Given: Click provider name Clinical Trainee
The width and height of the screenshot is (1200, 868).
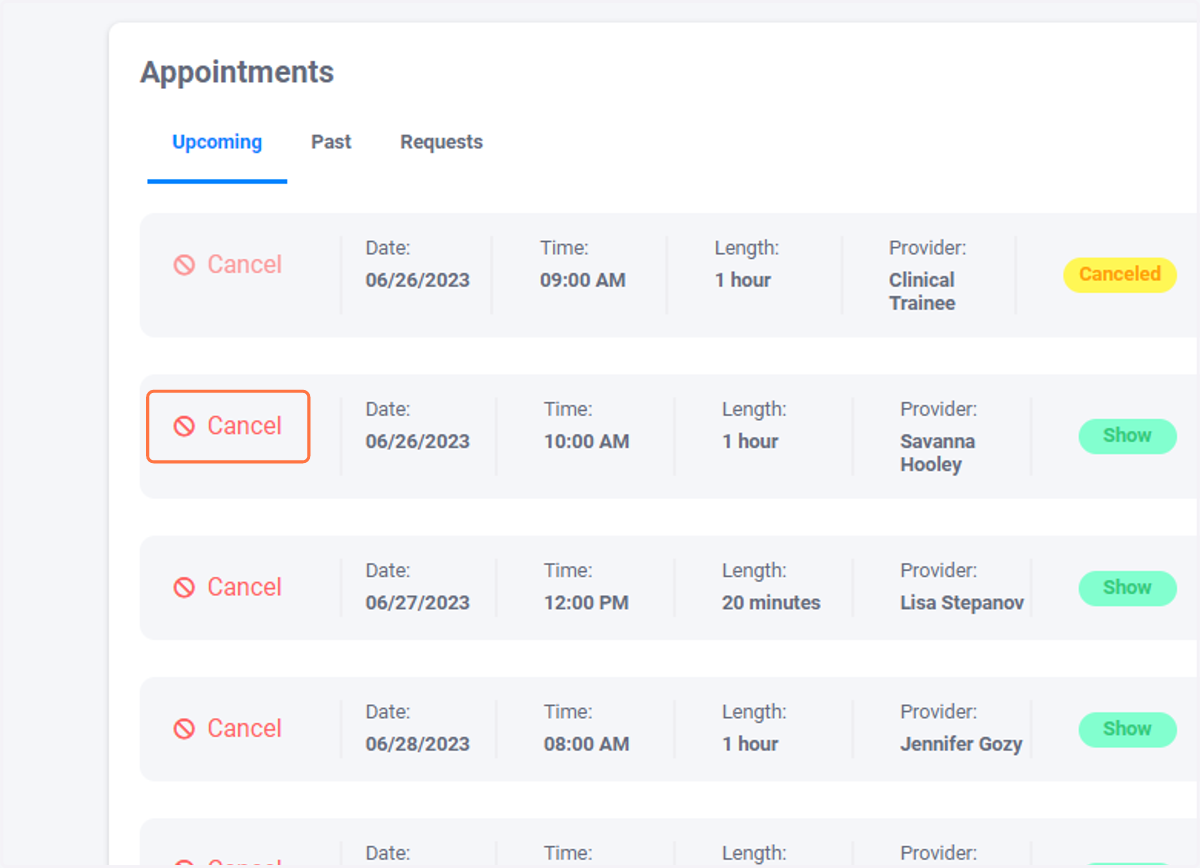Looking at the screenshot, I should (x=922, y=291).
